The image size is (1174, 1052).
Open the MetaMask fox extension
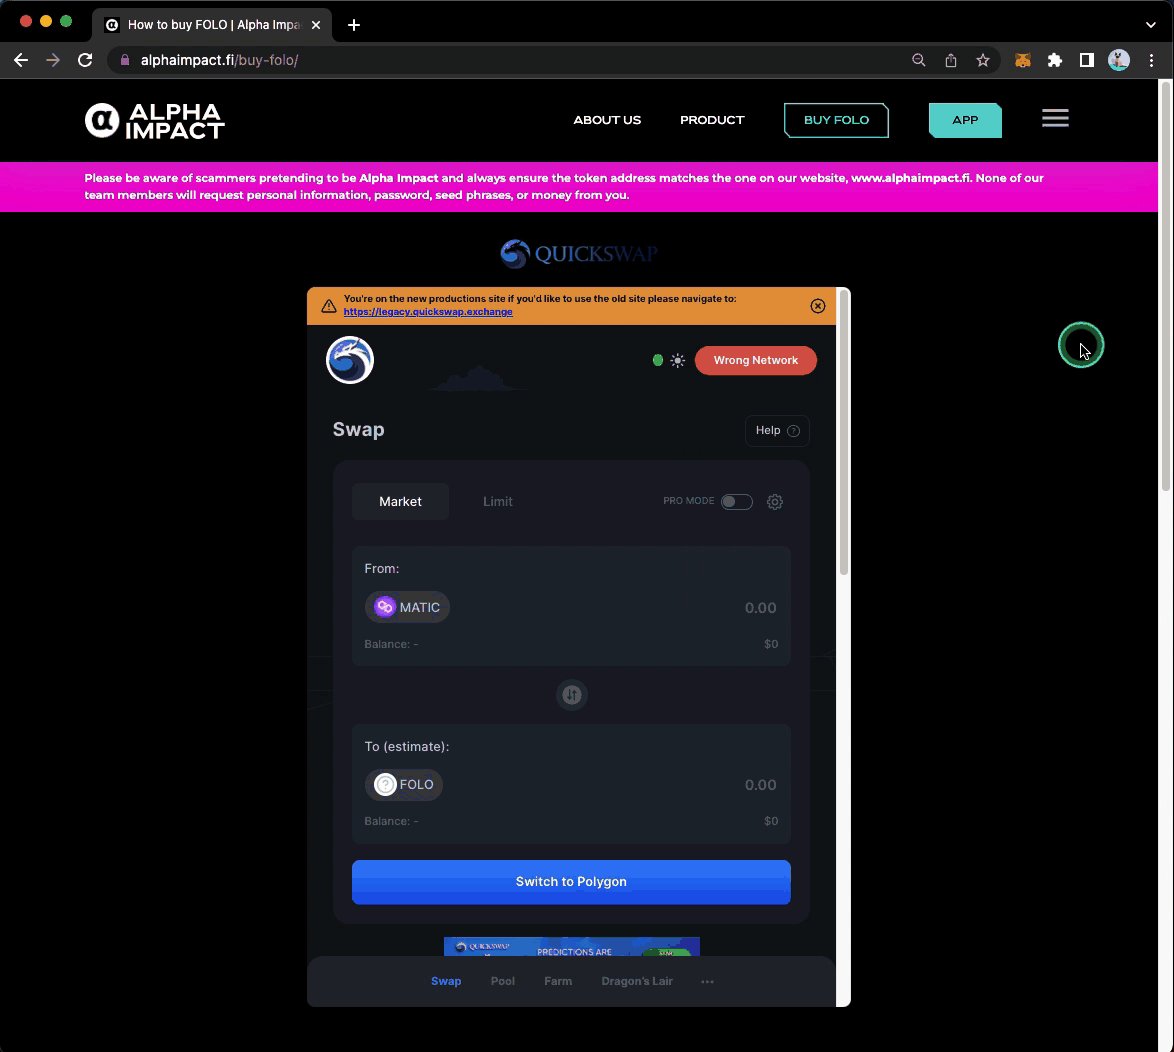pos(1023,61)
